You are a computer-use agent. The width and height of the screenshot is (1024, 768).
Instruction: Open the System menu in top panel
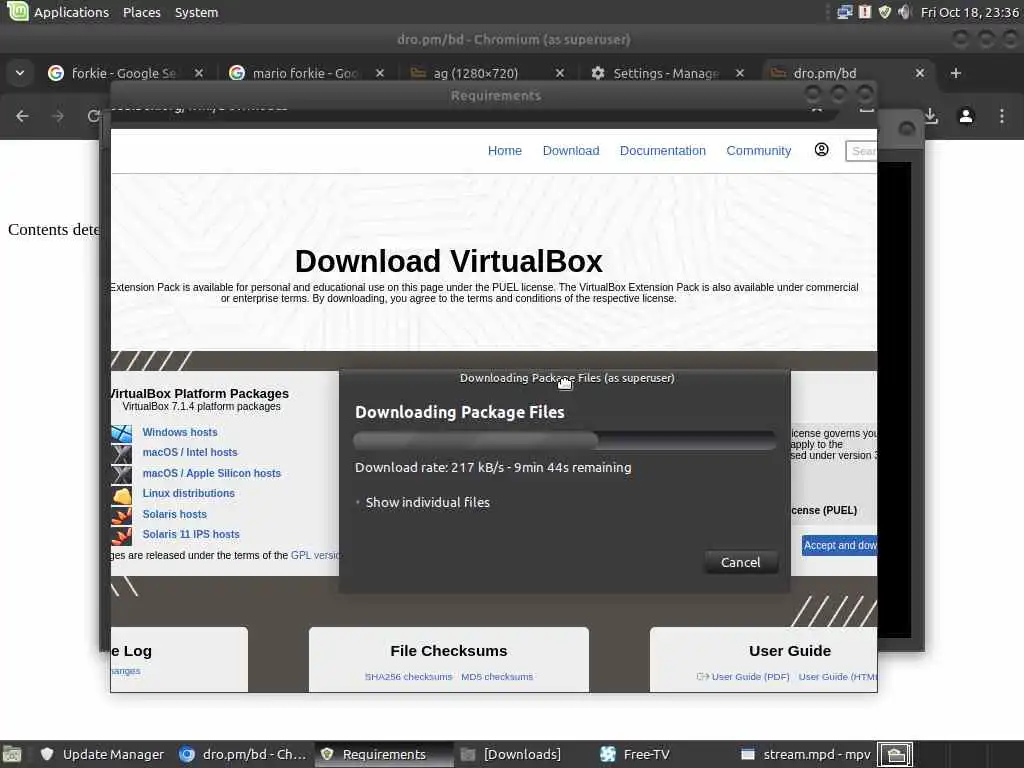(x=196, y=12)
